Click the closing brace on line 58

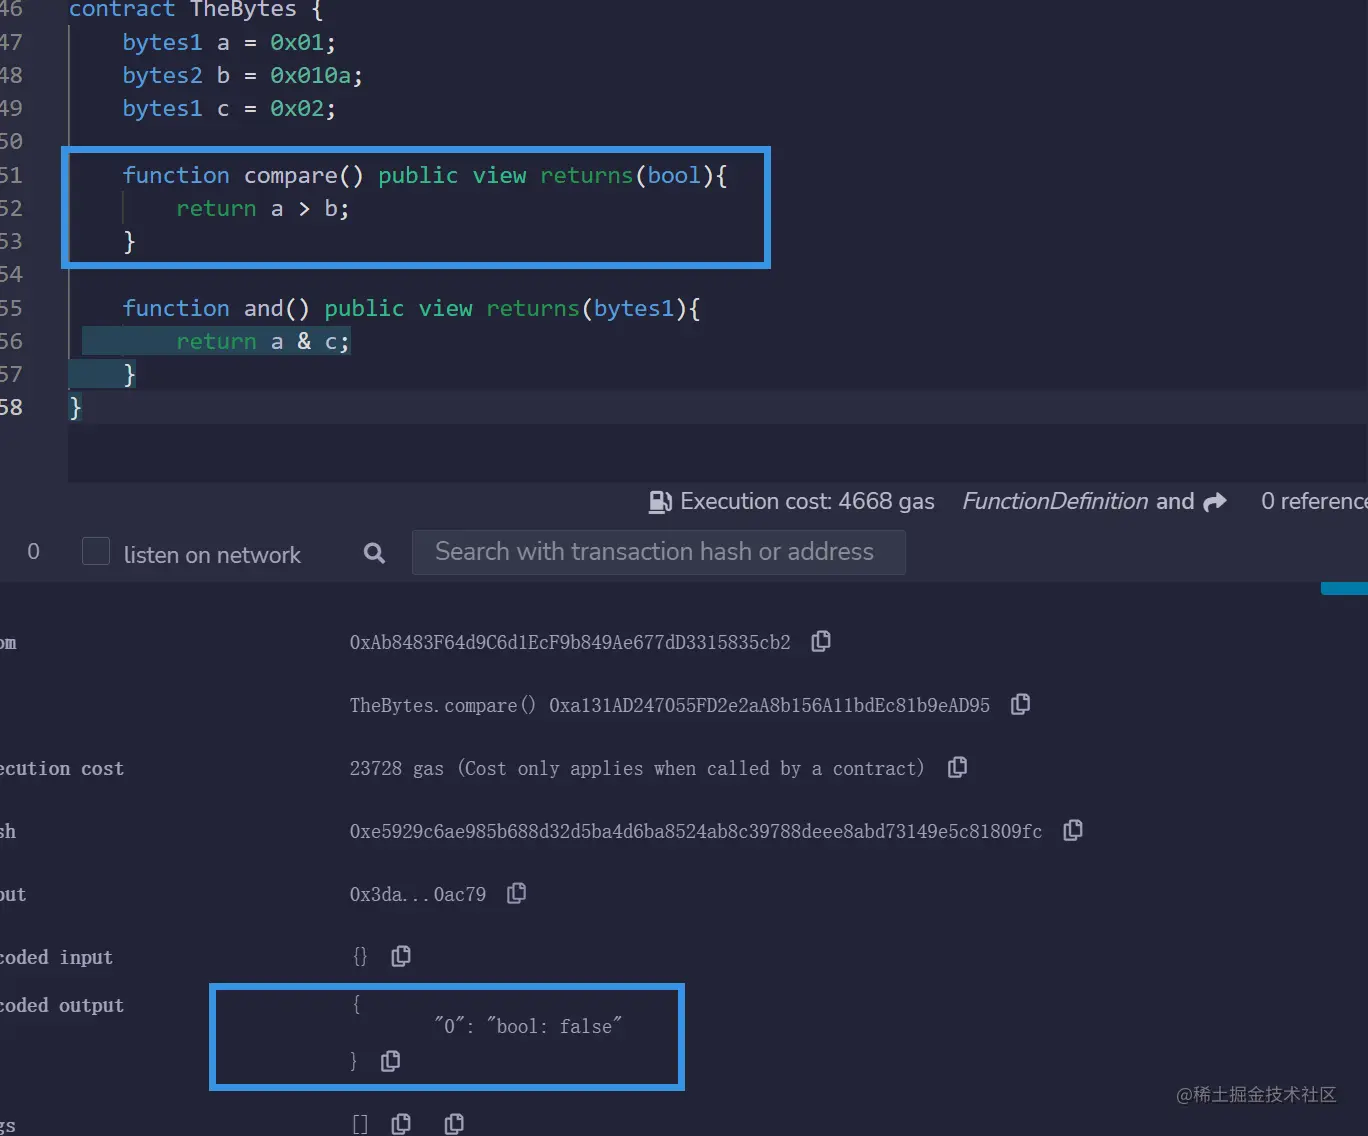[x=75, y=407]
